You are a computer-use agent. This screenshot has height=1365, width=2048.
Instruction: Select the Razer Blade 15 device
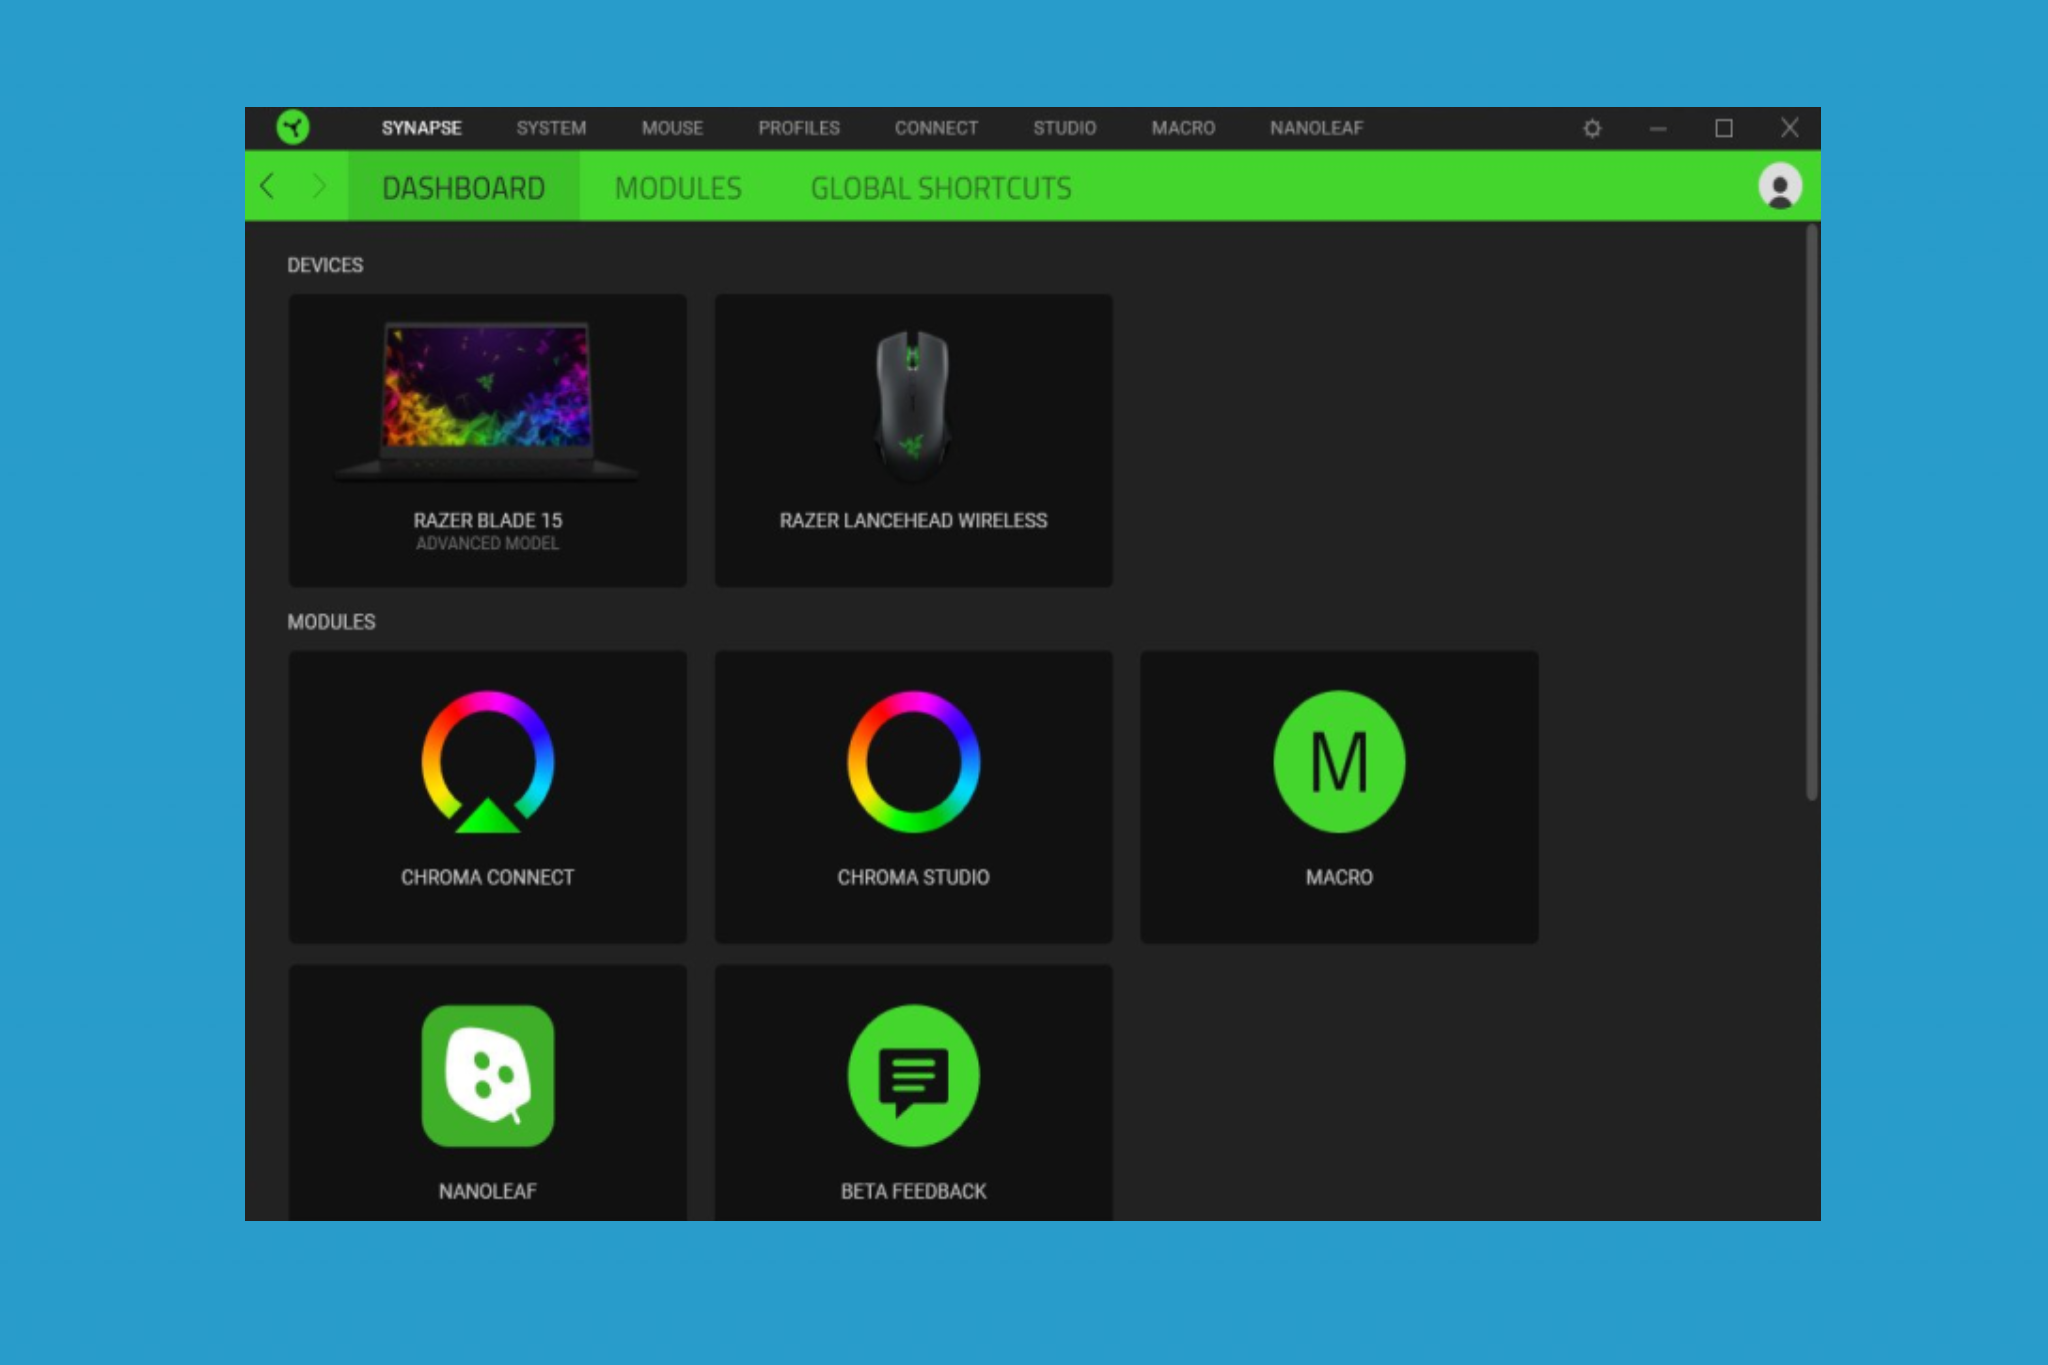click(x=488, y=440)
